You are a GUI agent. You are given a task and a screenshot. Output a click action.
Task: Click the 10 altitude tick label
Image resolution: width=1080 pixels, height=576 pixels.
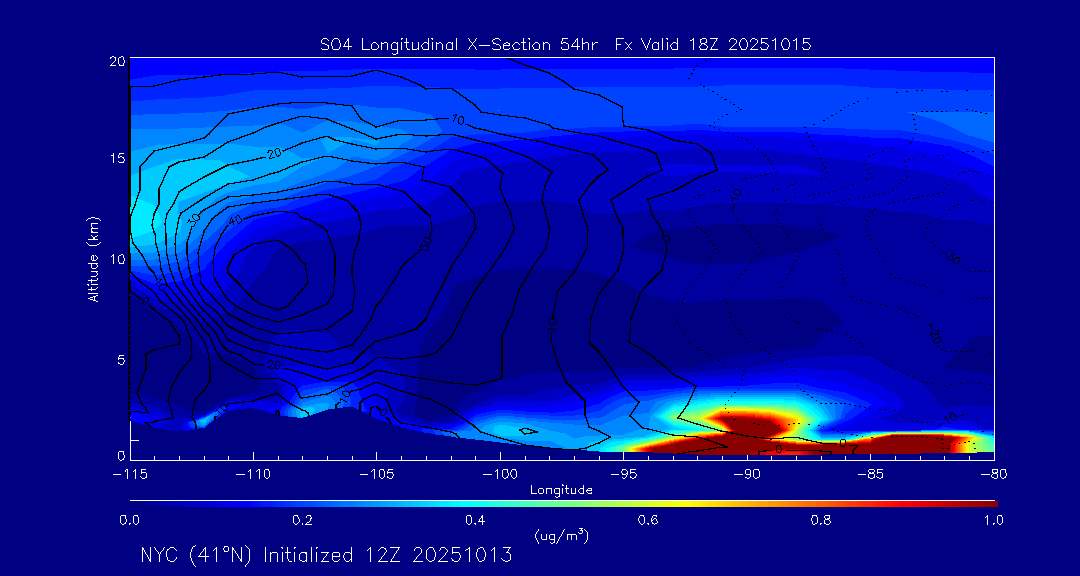(117, 258)
